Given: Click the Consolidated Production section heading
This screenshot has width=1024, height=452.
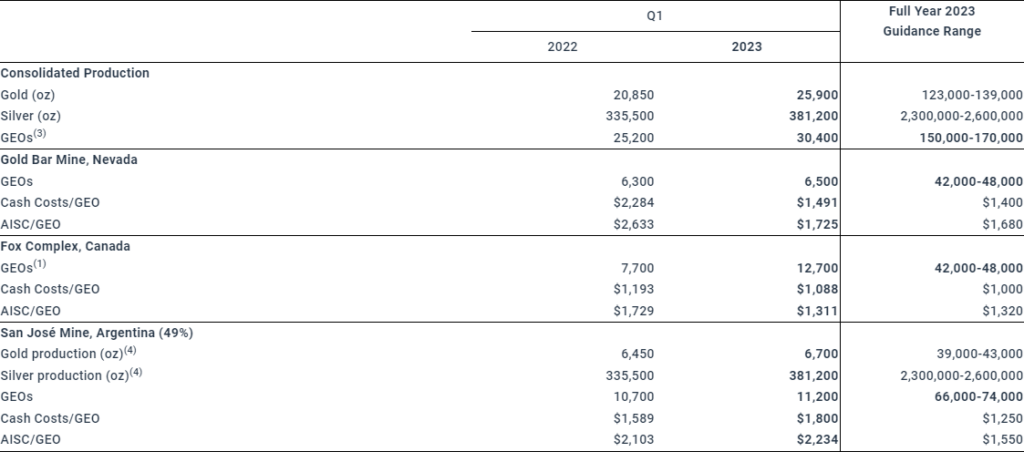Looking at the screenshot, I should click(x=76, y=73).
